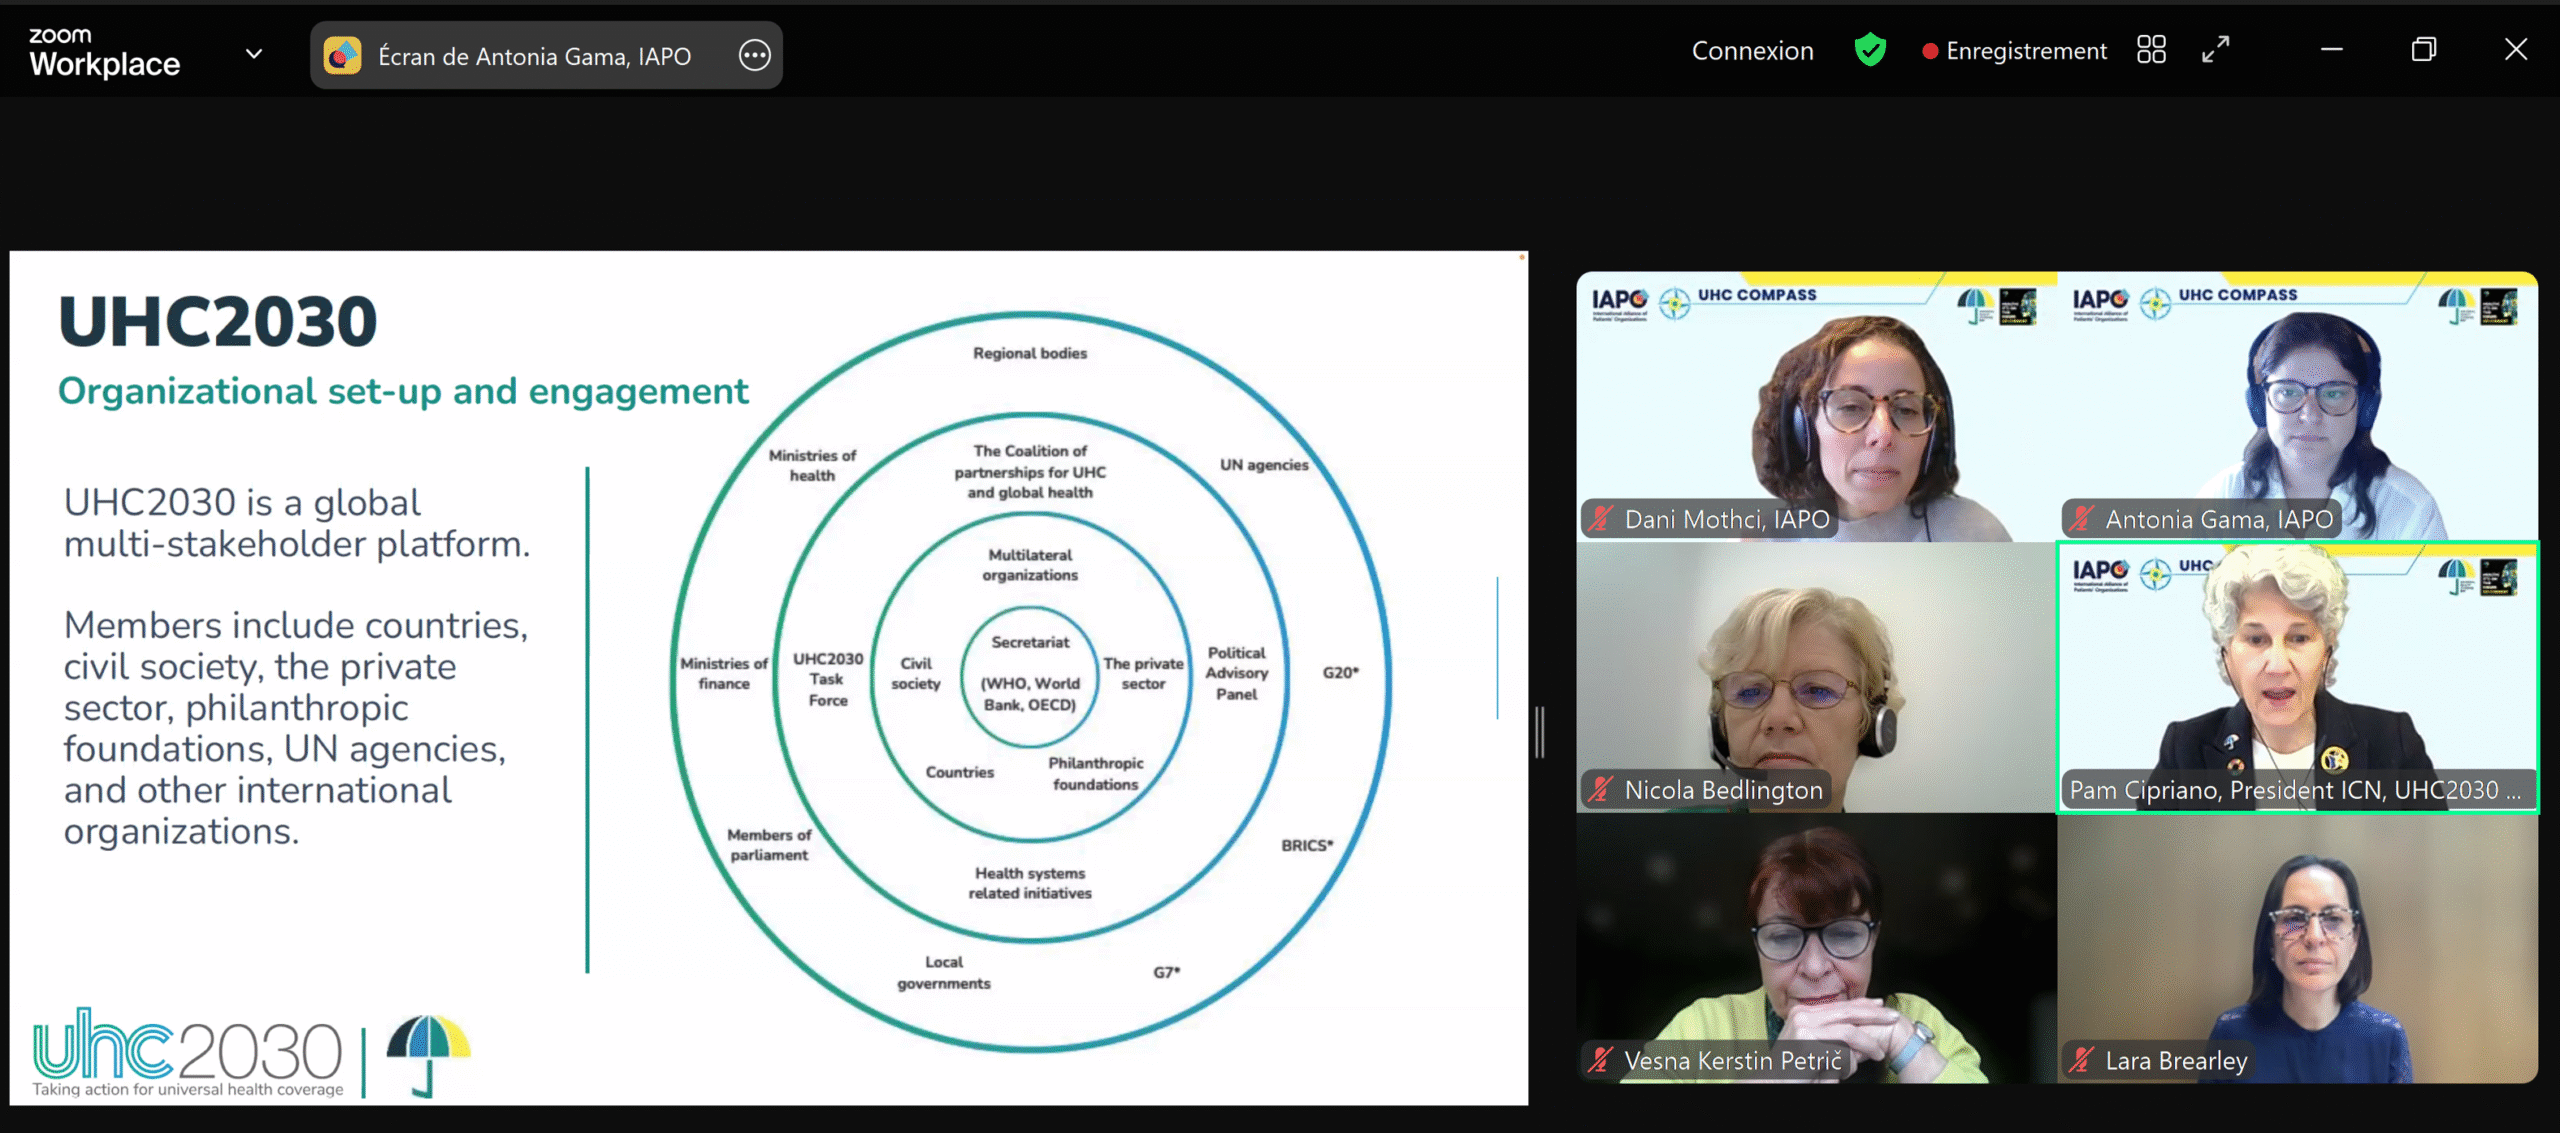Click the screen share app icon
This screenshot has width=2560, height=1133.
point(343,56)
